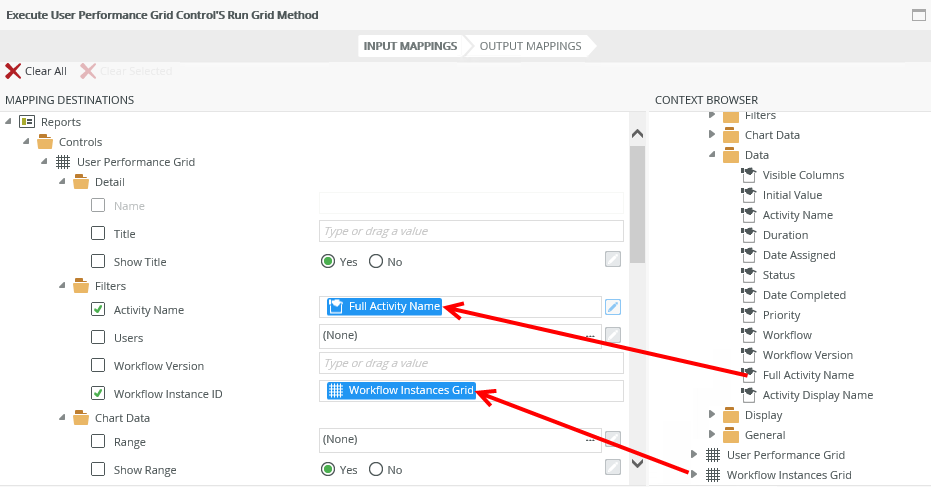
Task: Collapse the Filters folder in mapping destinations
Action: pos(63,286)
